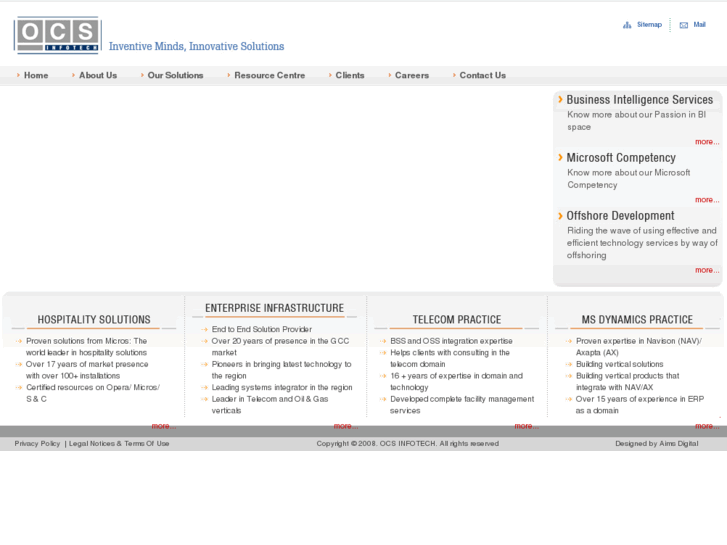Click the arrow beside Microsoft Competency
This screenshot has width=727, height=545.
coord(560,157)
